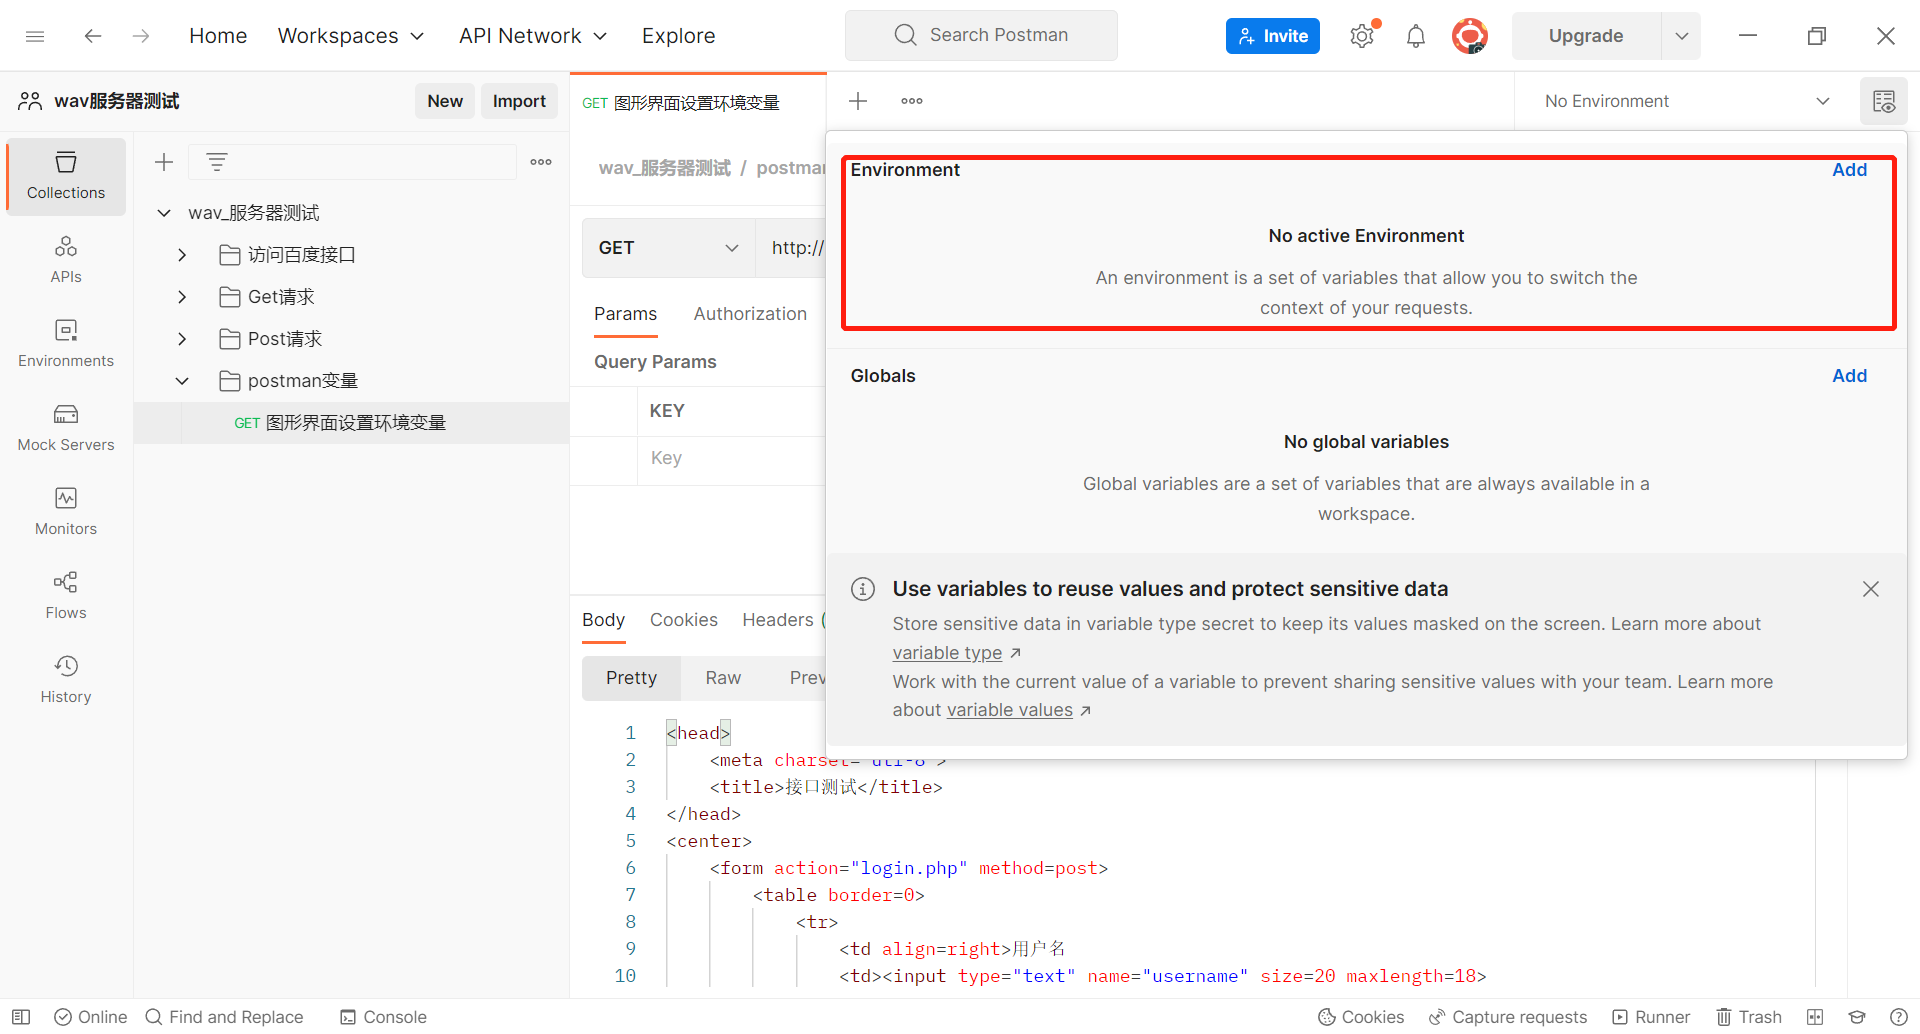Viewport: 1920px width, 1034px height.
Task: Expand the 访问百度接口 folder
Action: click(x=182, y=255)
